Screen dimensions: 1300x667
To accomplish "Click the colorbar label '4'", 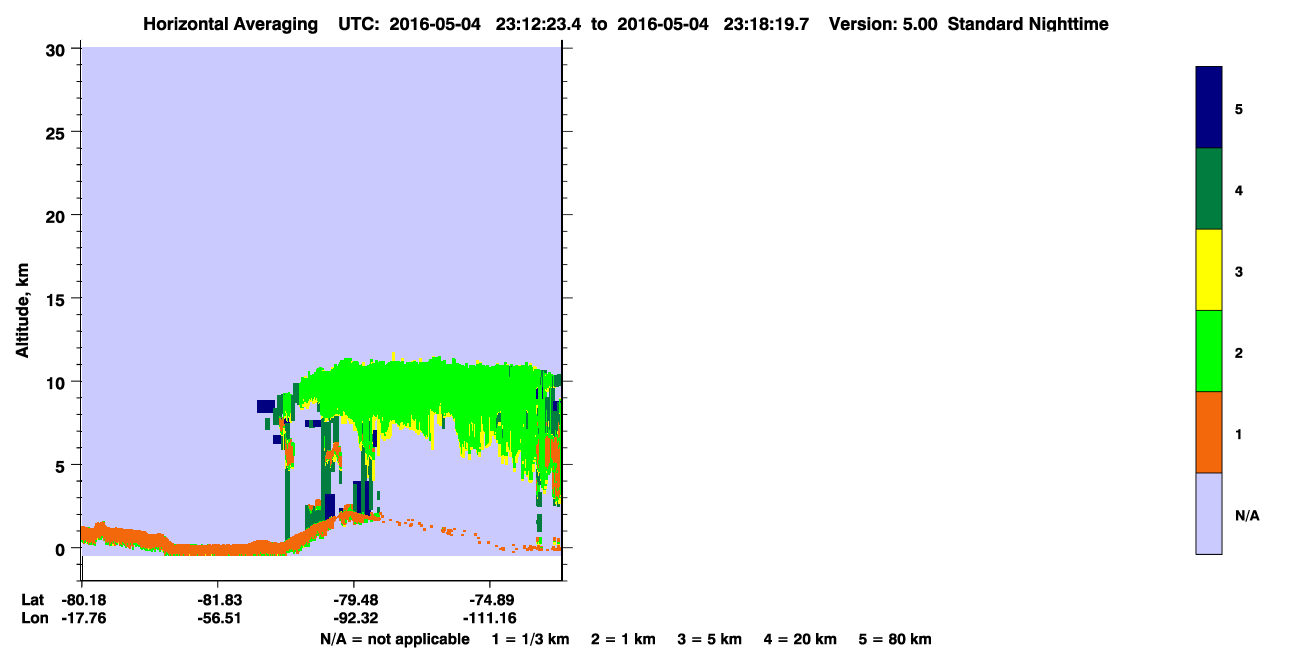I will 1239,189.
